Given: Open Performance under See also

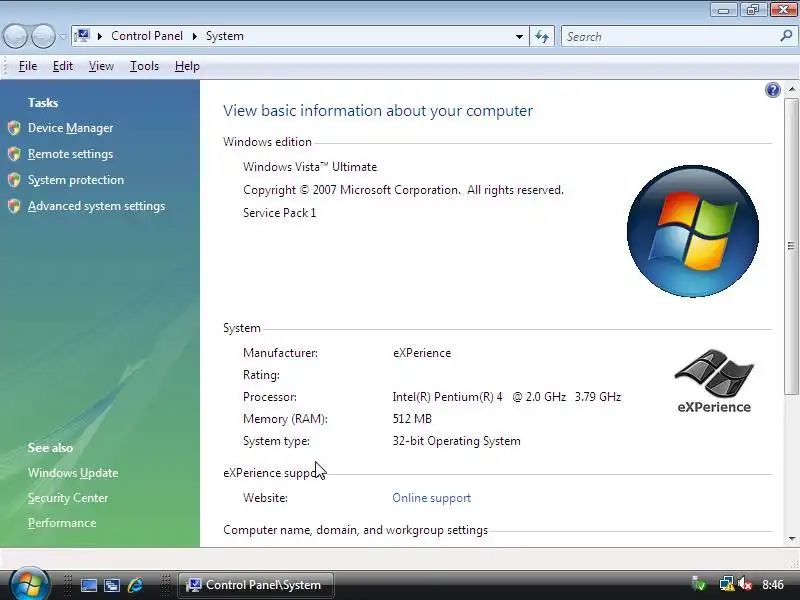Looking at the screenshot, I should (62, 523).
